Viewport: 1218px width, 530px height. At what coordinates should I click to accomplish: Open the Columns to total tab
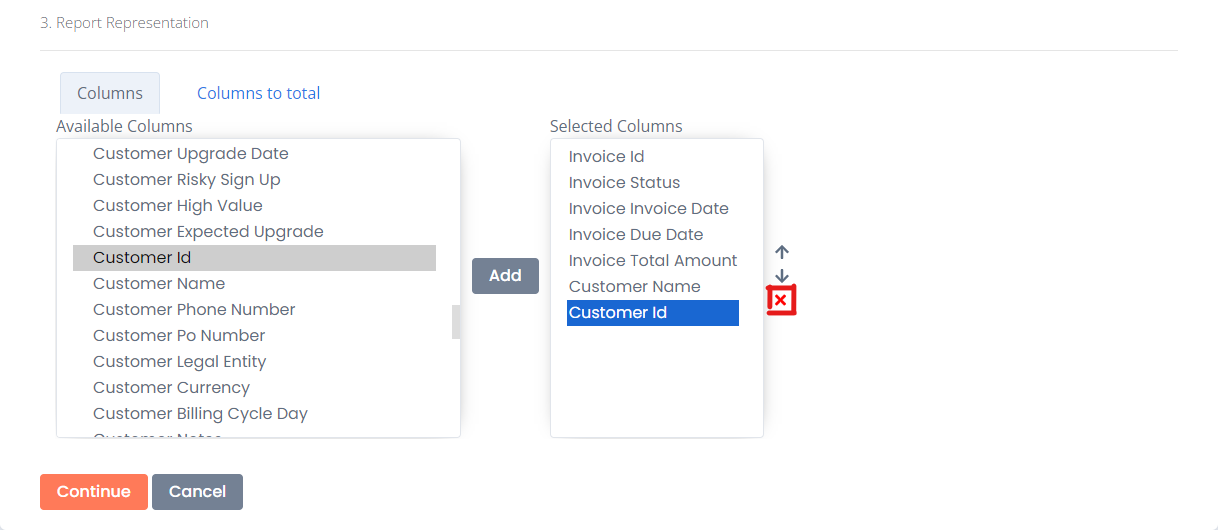point(259,93)
